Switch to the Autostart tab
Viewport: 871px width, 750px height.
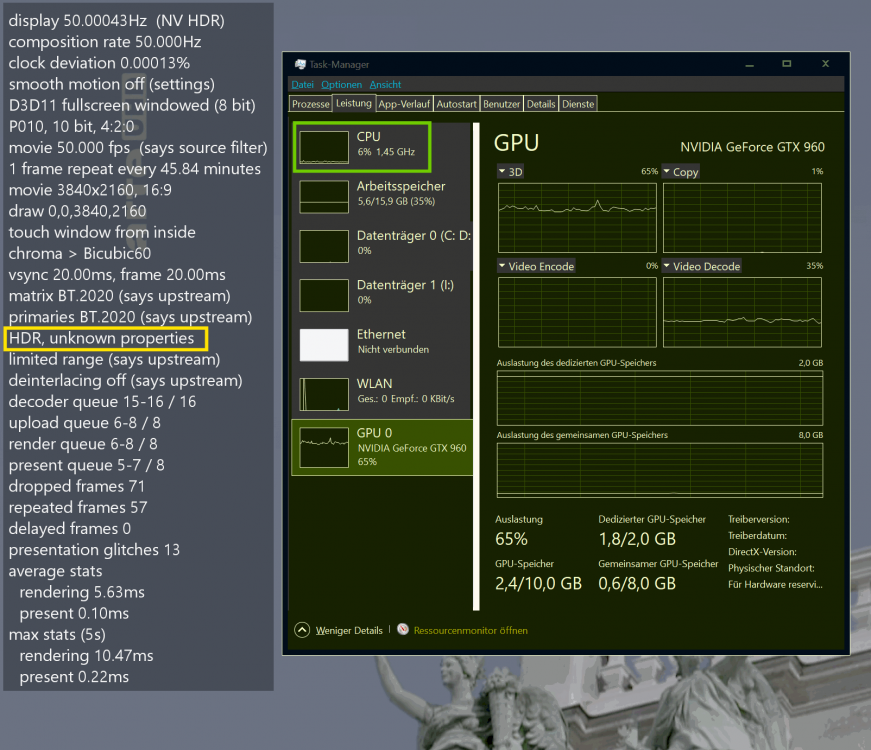tap(457, 103)
